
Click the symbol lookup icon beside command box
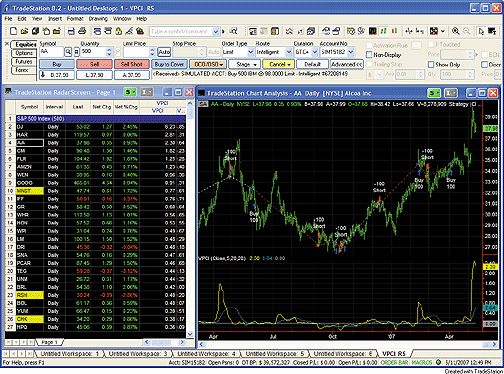click(234, 31)
